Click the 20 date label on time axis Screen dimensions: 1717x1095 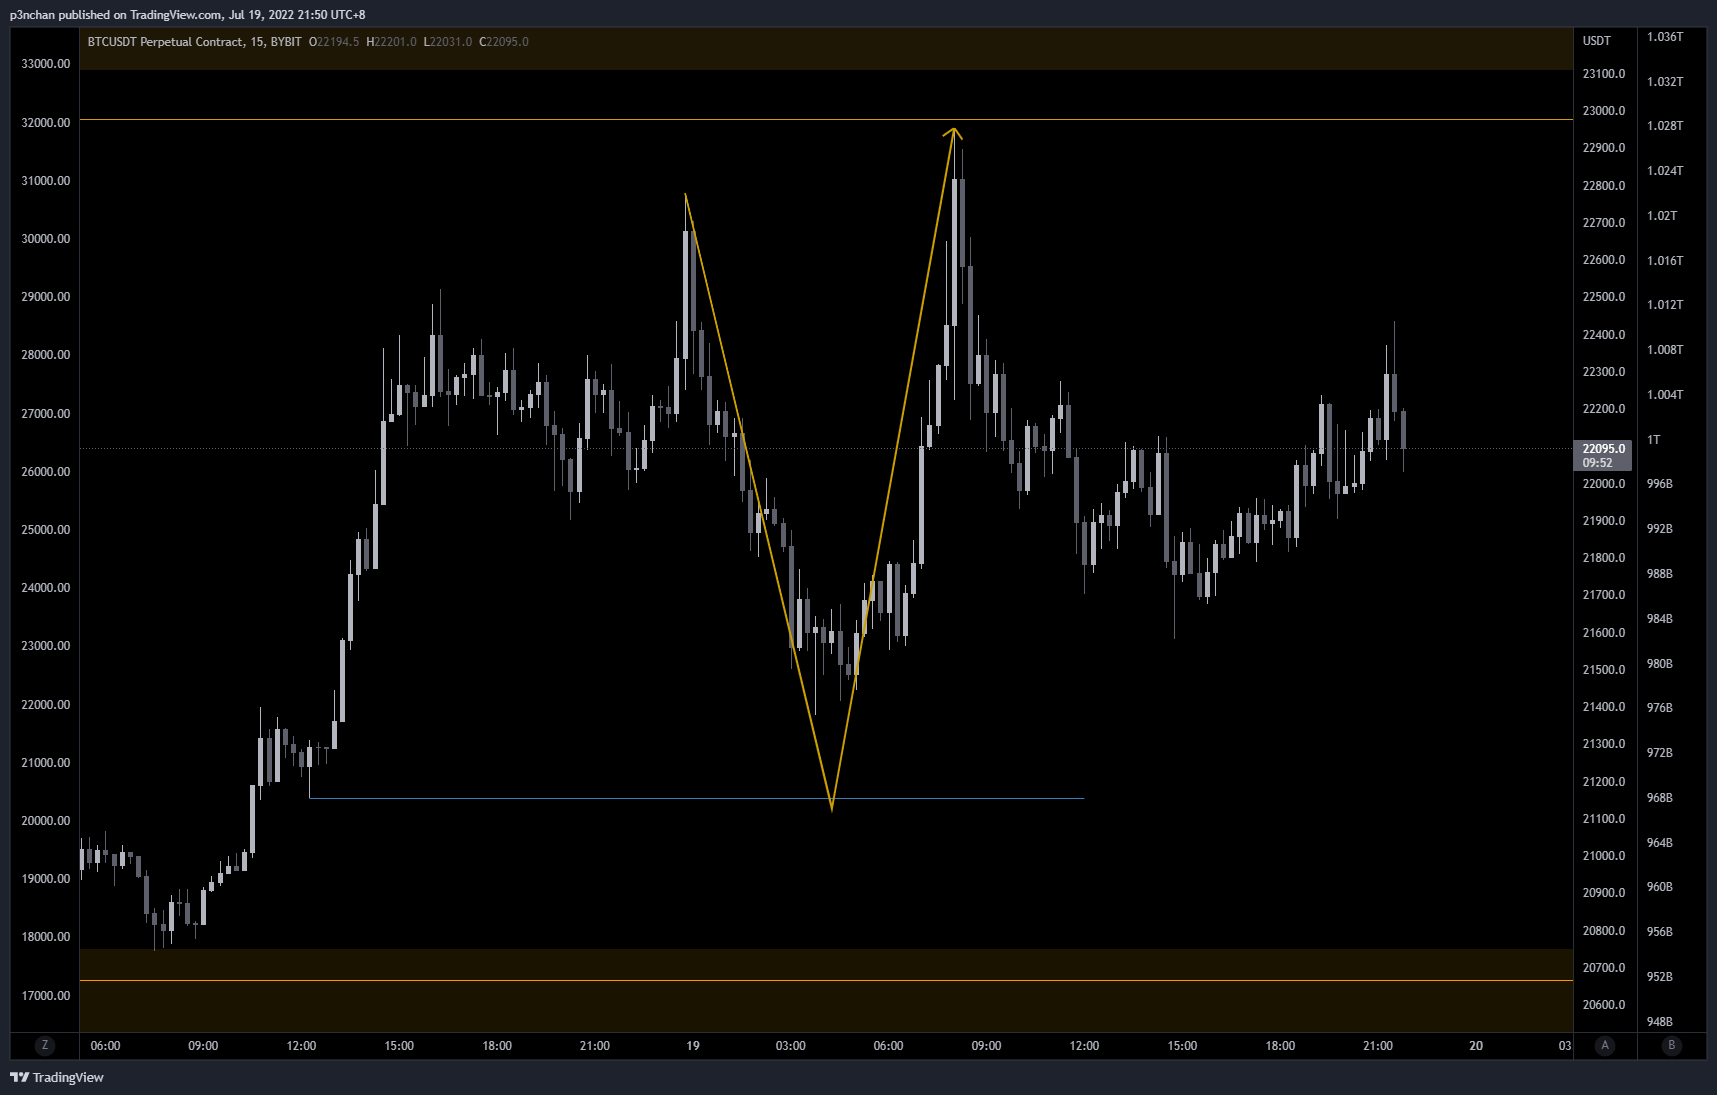pos(1476,1046)
